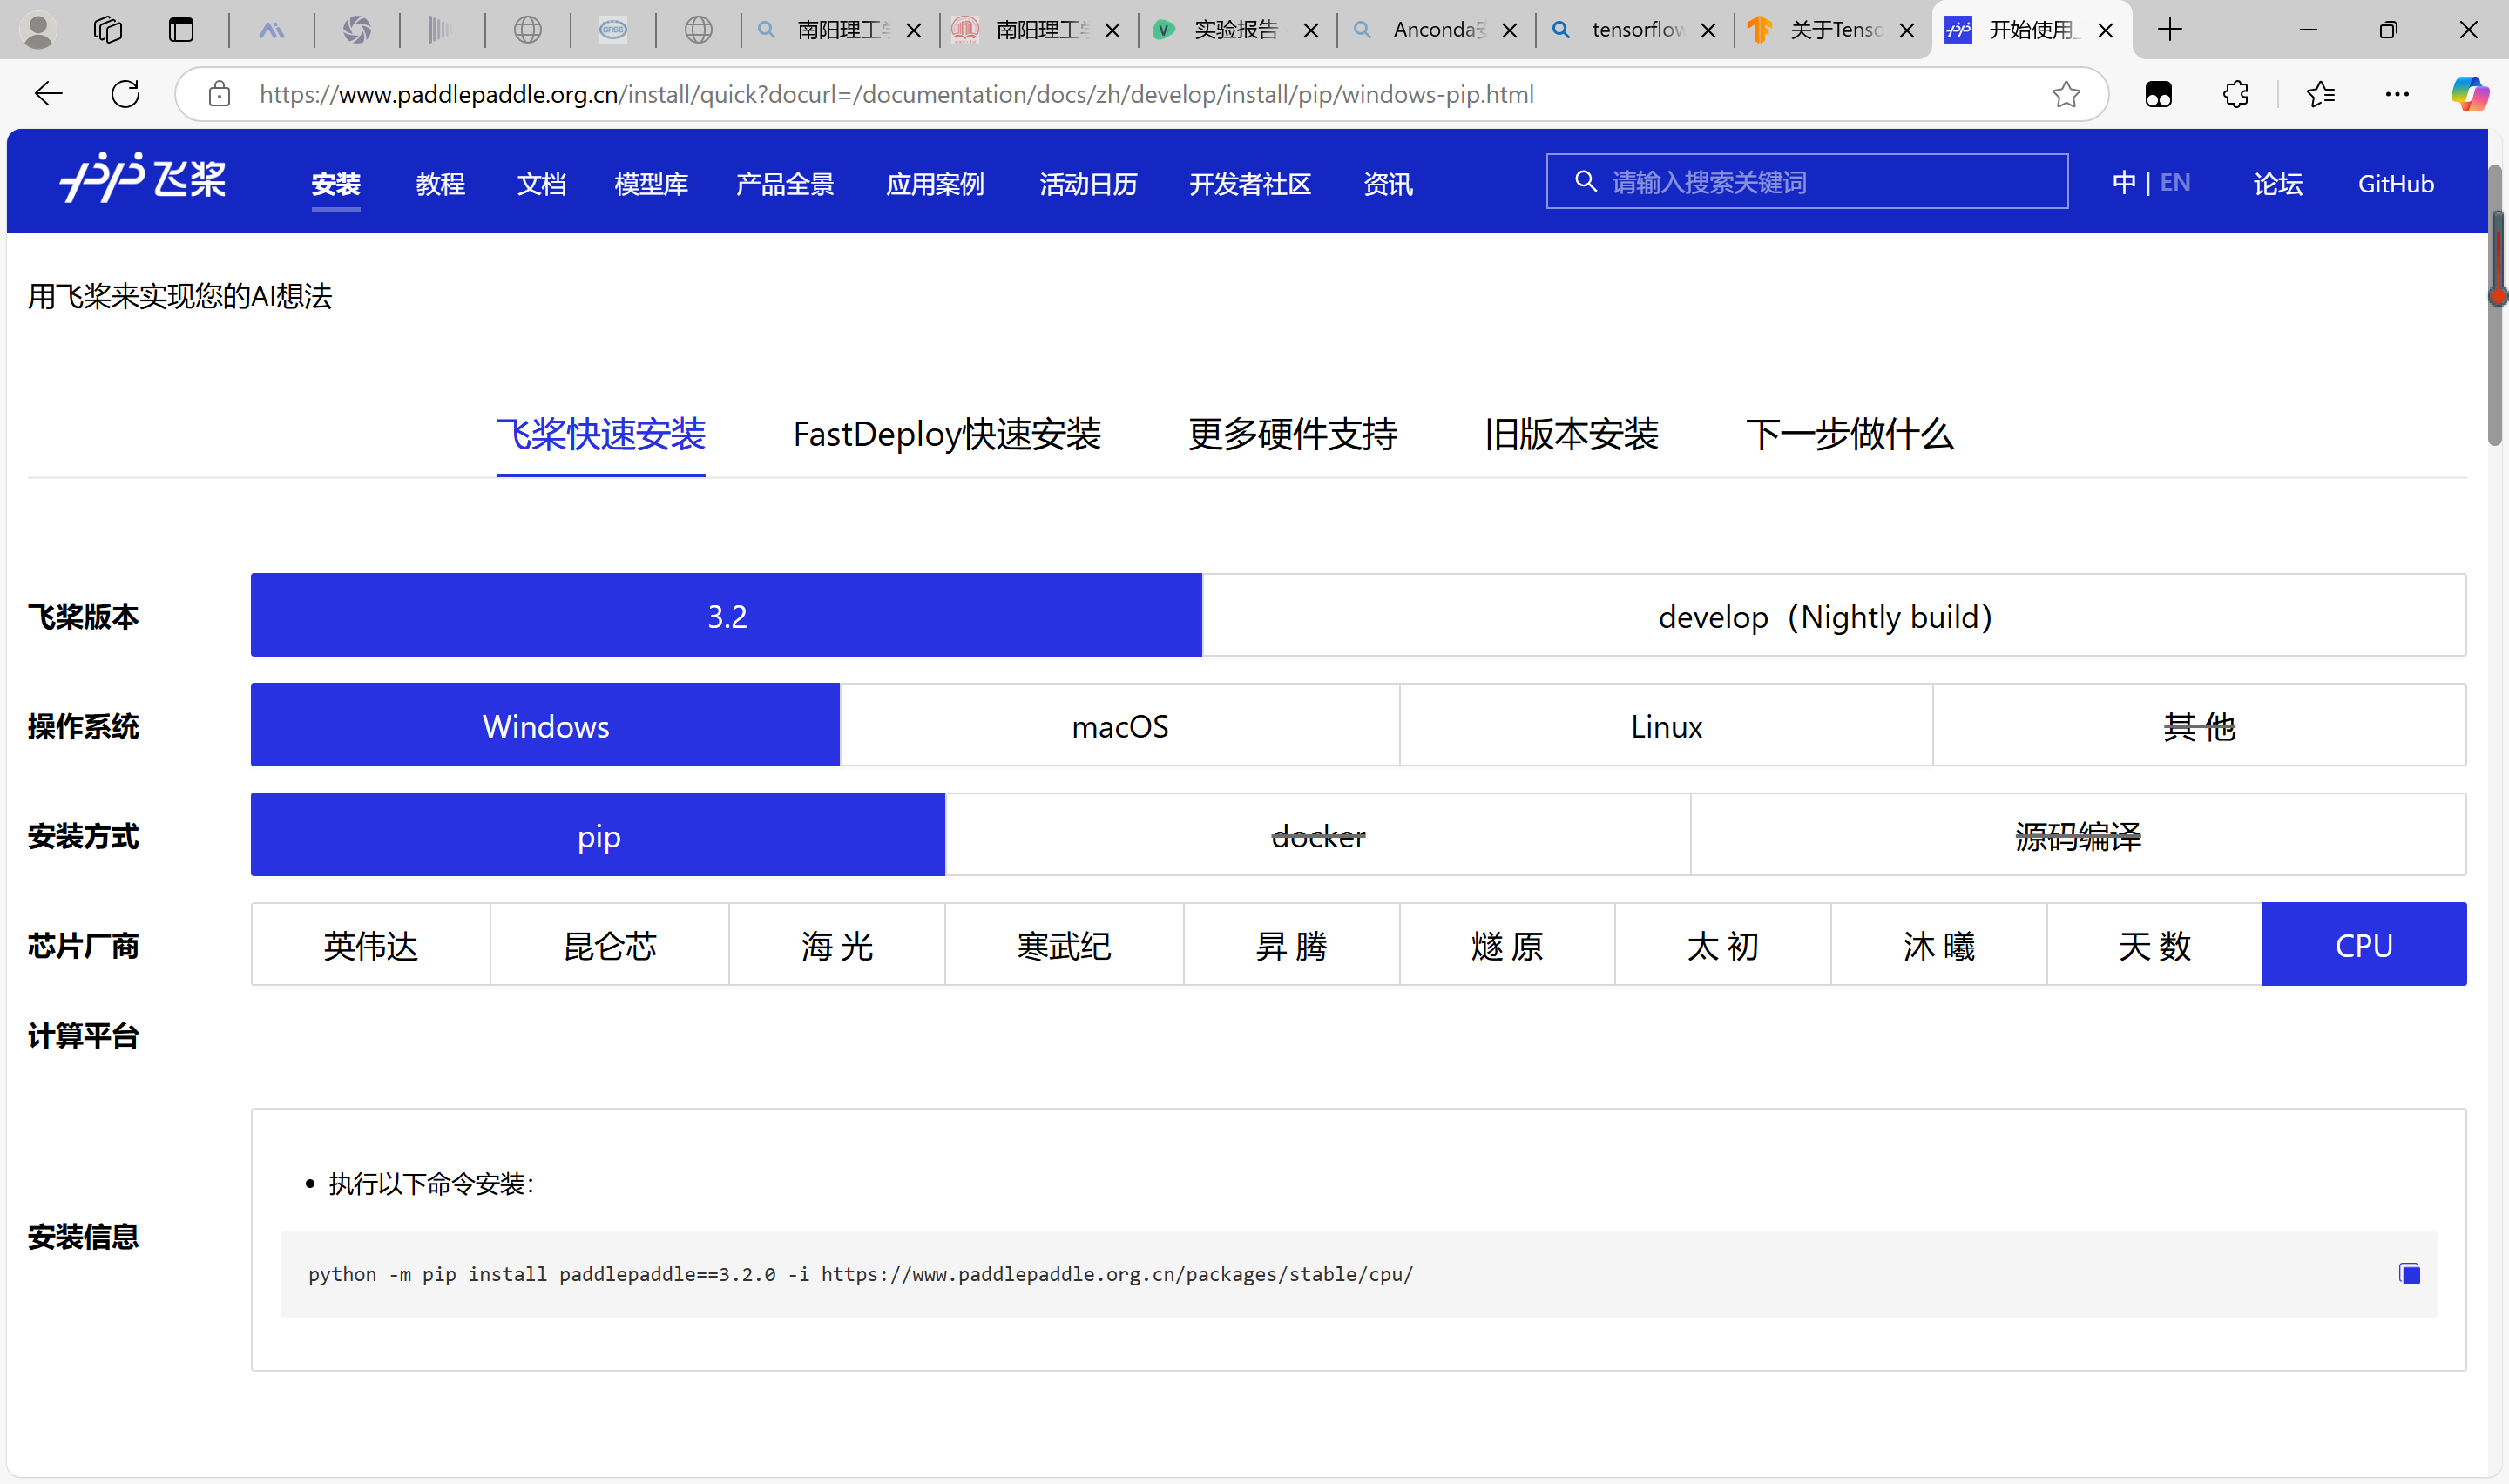Open the workspaces icon

click(108, 30)
